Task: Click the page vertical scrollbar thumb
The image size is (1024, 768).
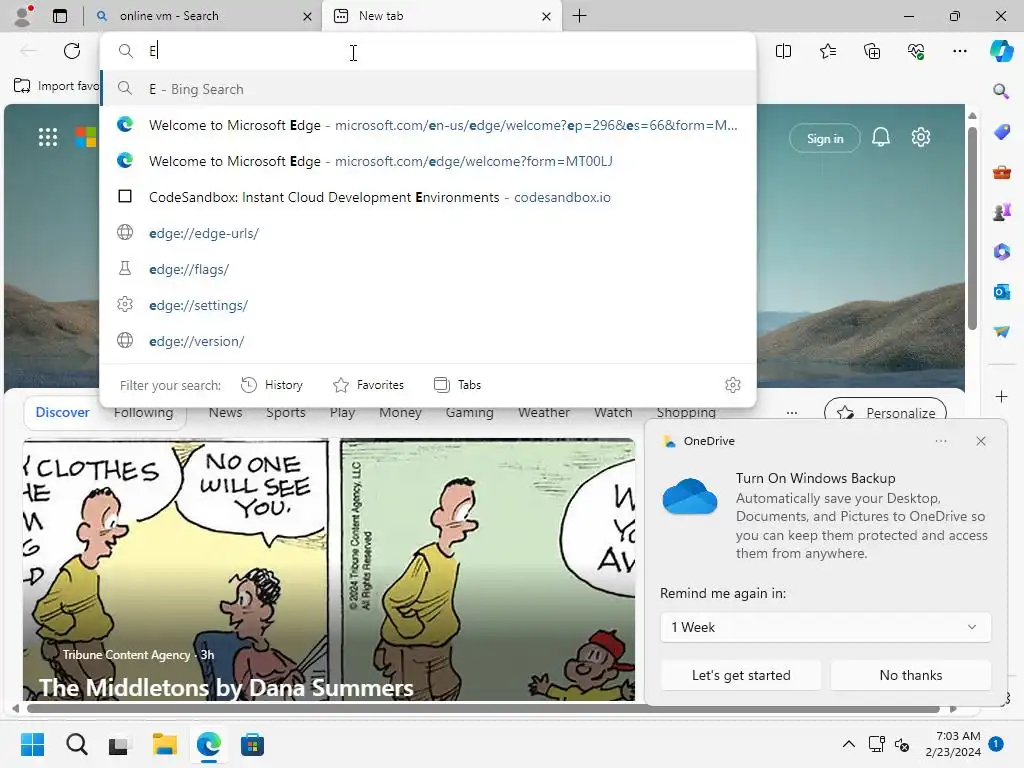Action: (972, 229)
